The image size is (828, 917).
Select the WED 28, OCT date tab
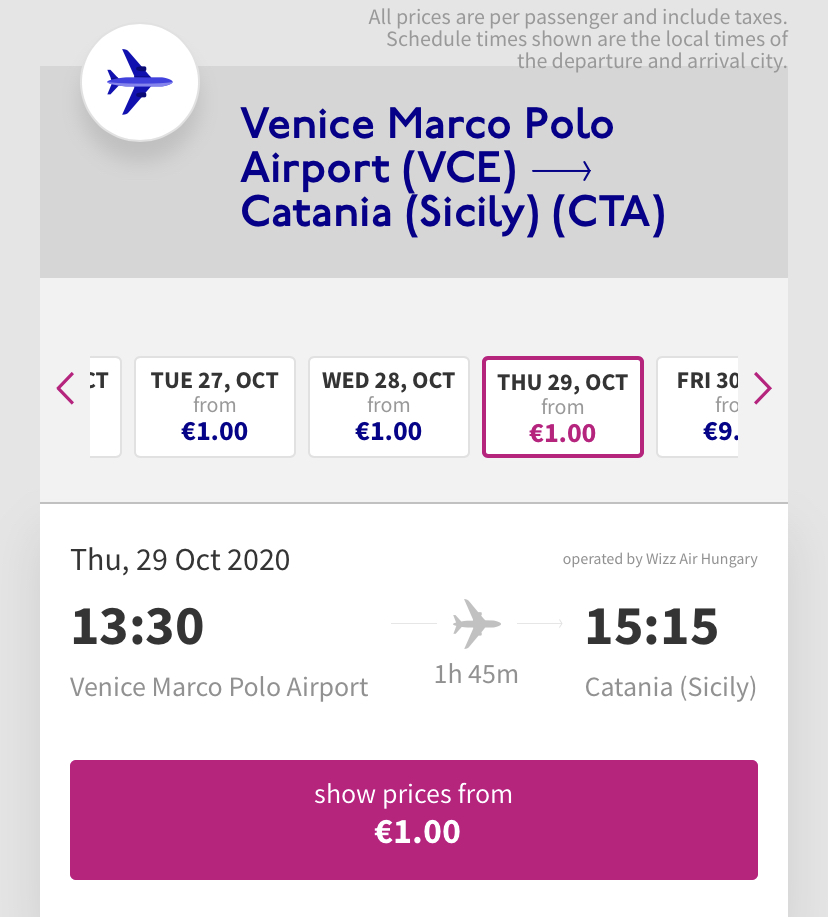click(x=388, y=406)
